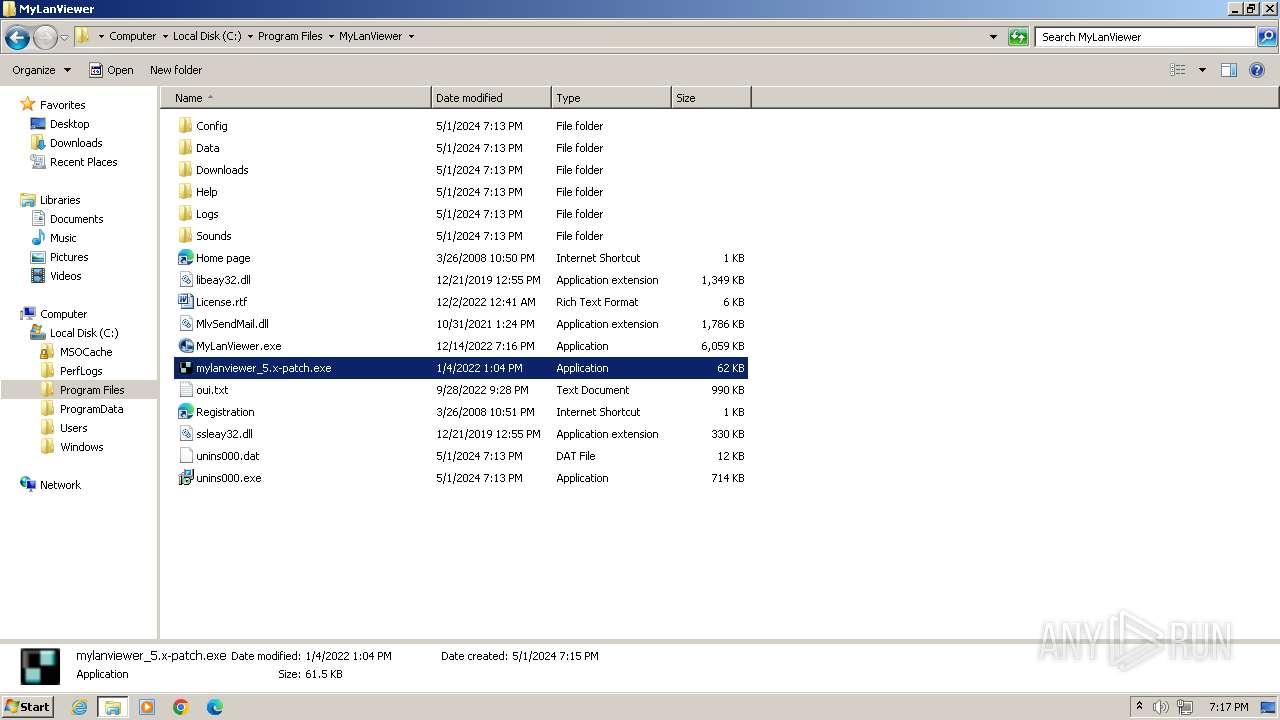This screenshot has width=1280, height=720.
Task: Select the unins000.exe installer icon
Action: [185, 478]
